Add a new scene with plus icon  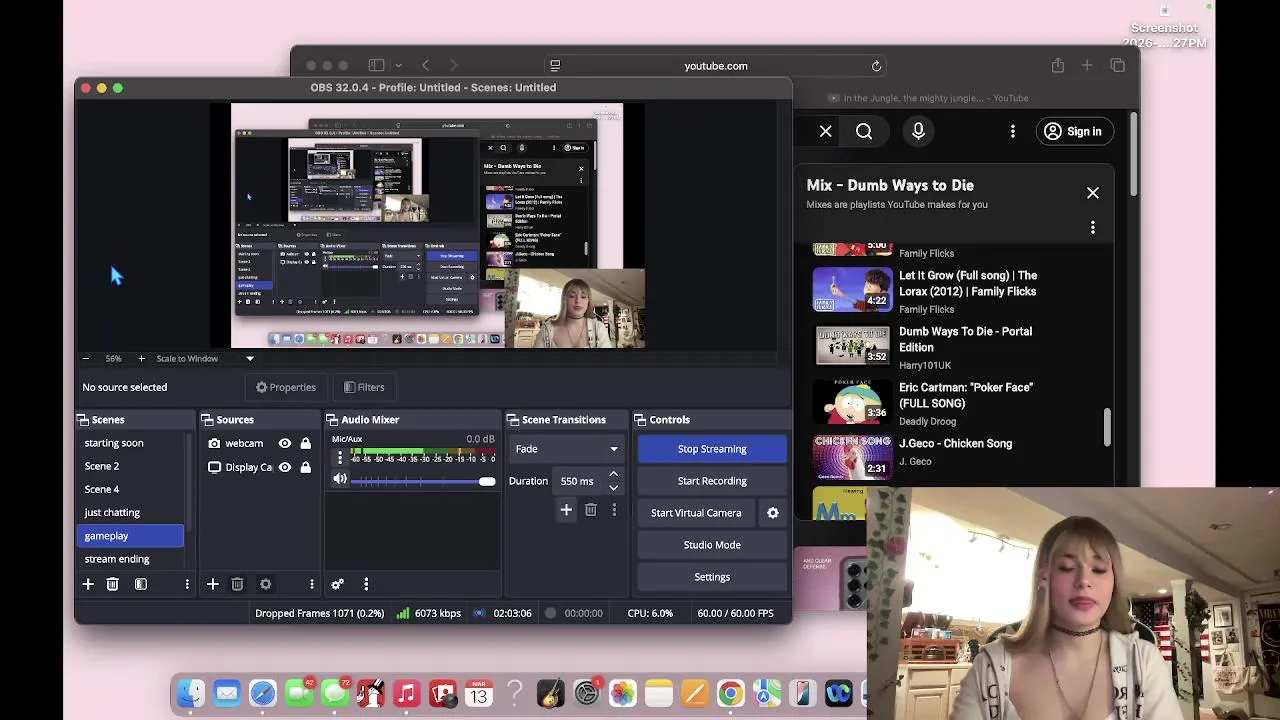click(88, 584)
